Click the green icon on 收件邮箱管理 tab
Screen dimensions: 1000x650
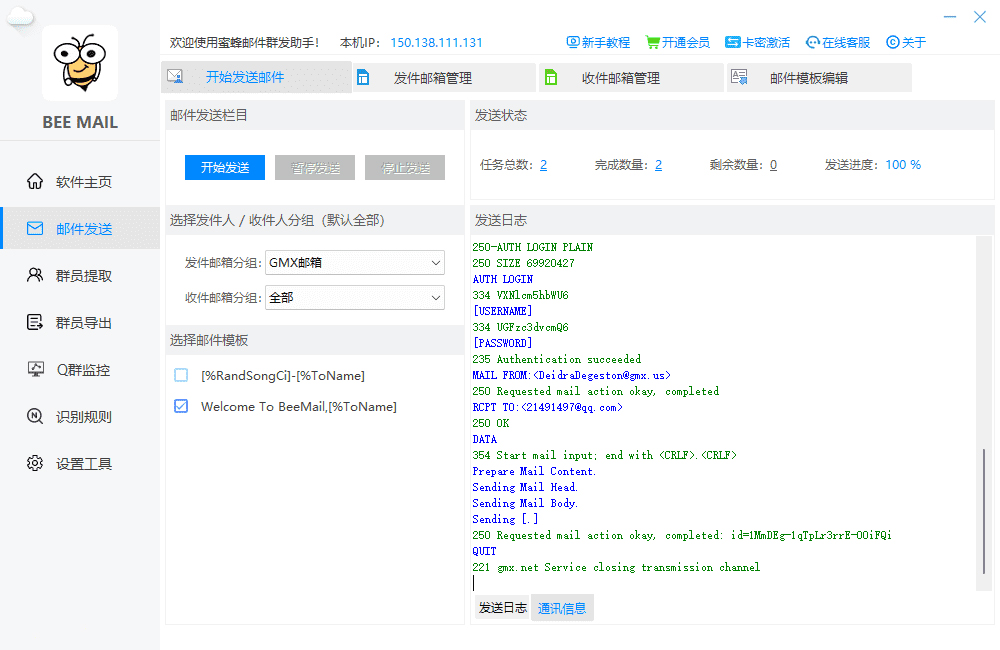point(551,77)
